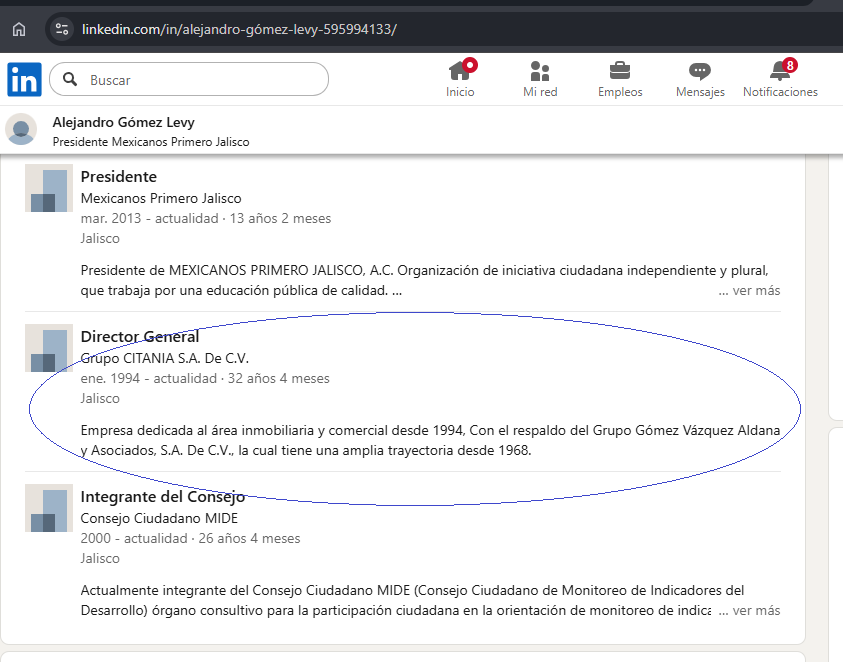Click 'Jalisco' location under Director General
The image size is (843, 662).
(100, 398)
